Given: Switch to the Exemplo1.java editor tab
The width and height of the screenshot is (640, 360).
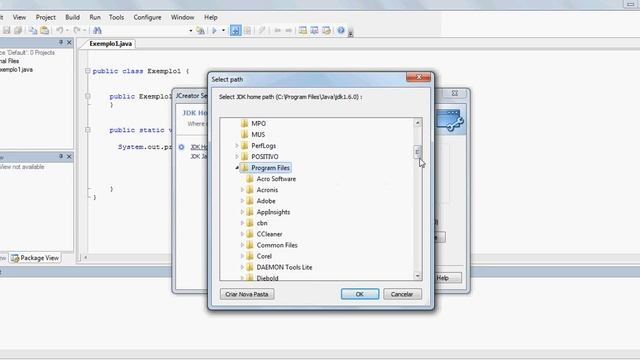Looking at the screenshot, I should pyautogui.click(x=111, y=44).
